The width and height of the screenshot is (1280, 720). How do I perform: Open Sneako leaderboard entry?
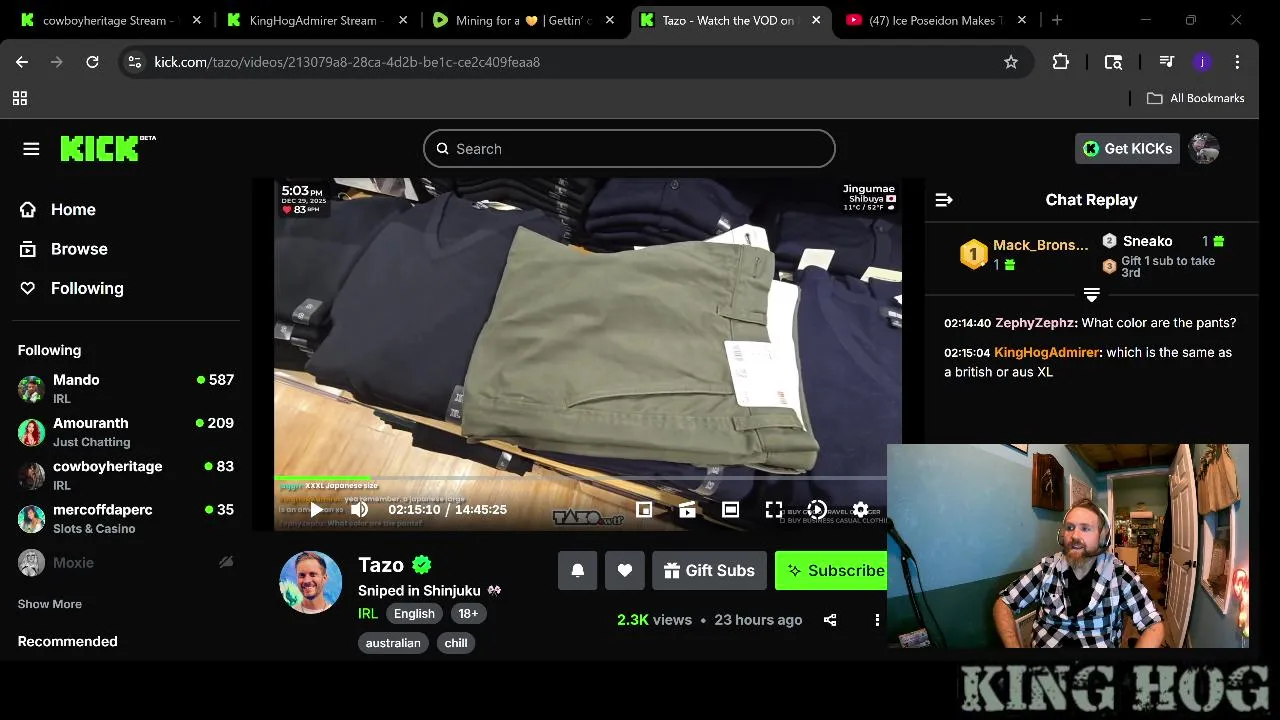coord(1163,241)
